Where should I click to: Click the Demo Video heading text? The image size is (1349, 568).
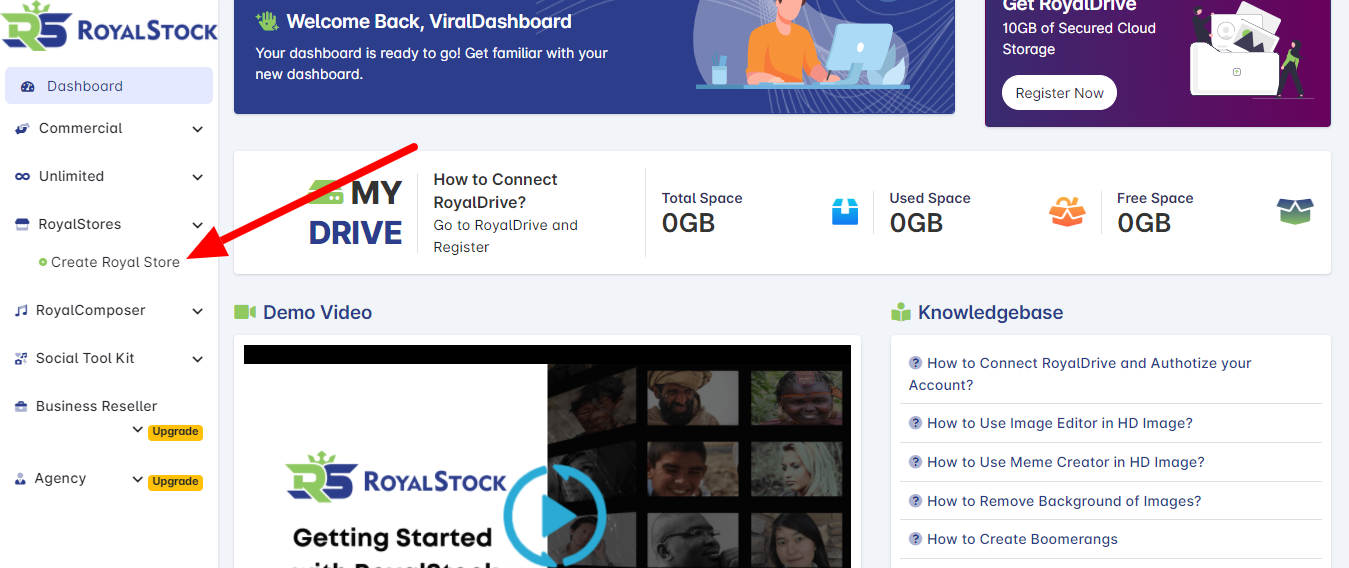(317, 313)
